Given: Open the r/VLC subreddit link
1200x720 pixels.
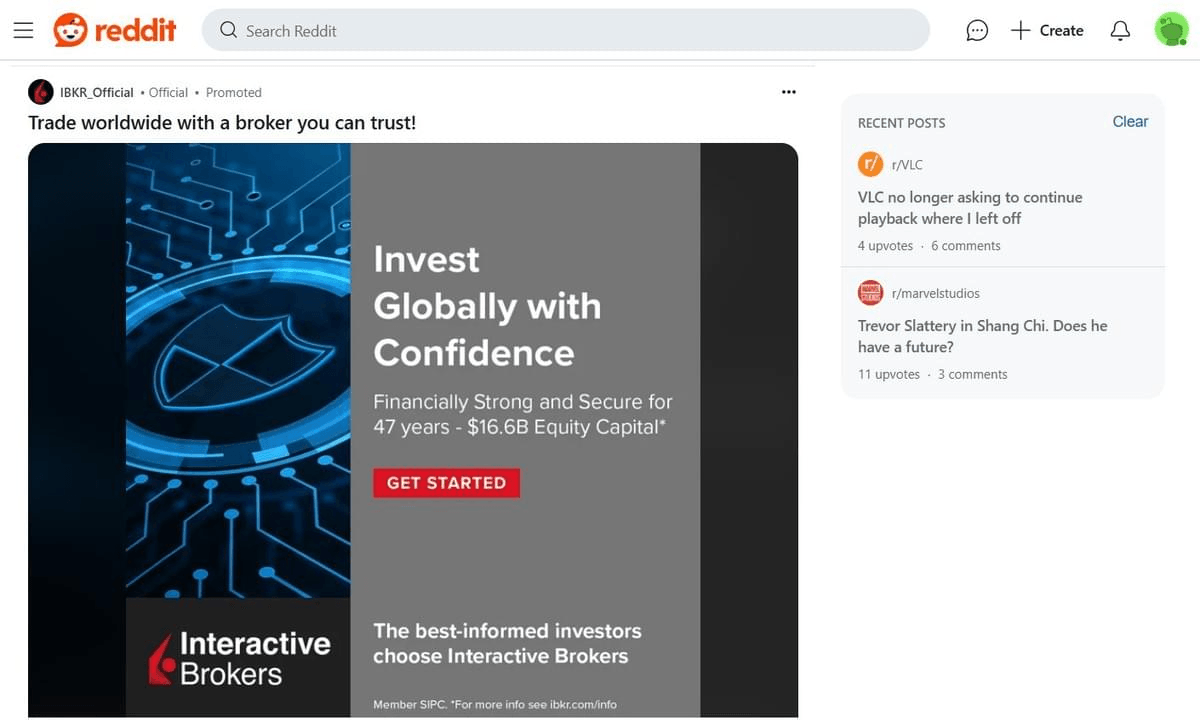Looking at the screenshot, I should pyautogui.click(x=907, y=165).
